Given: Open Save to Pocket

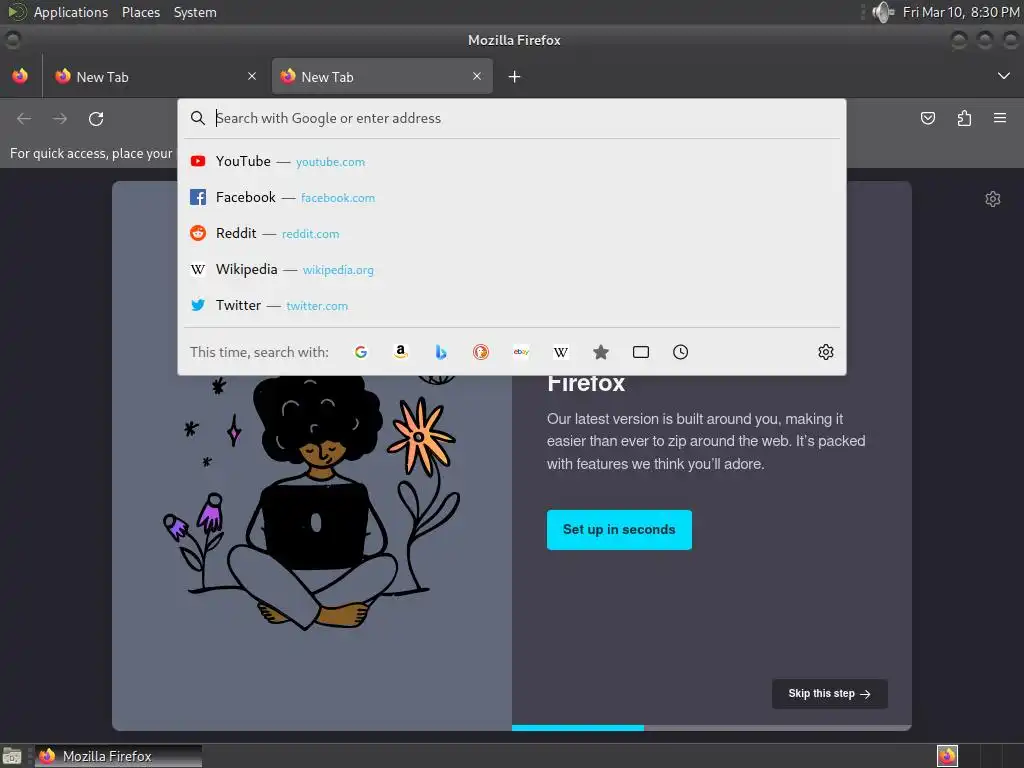Looking at the screenshot, I should (927, 118).
